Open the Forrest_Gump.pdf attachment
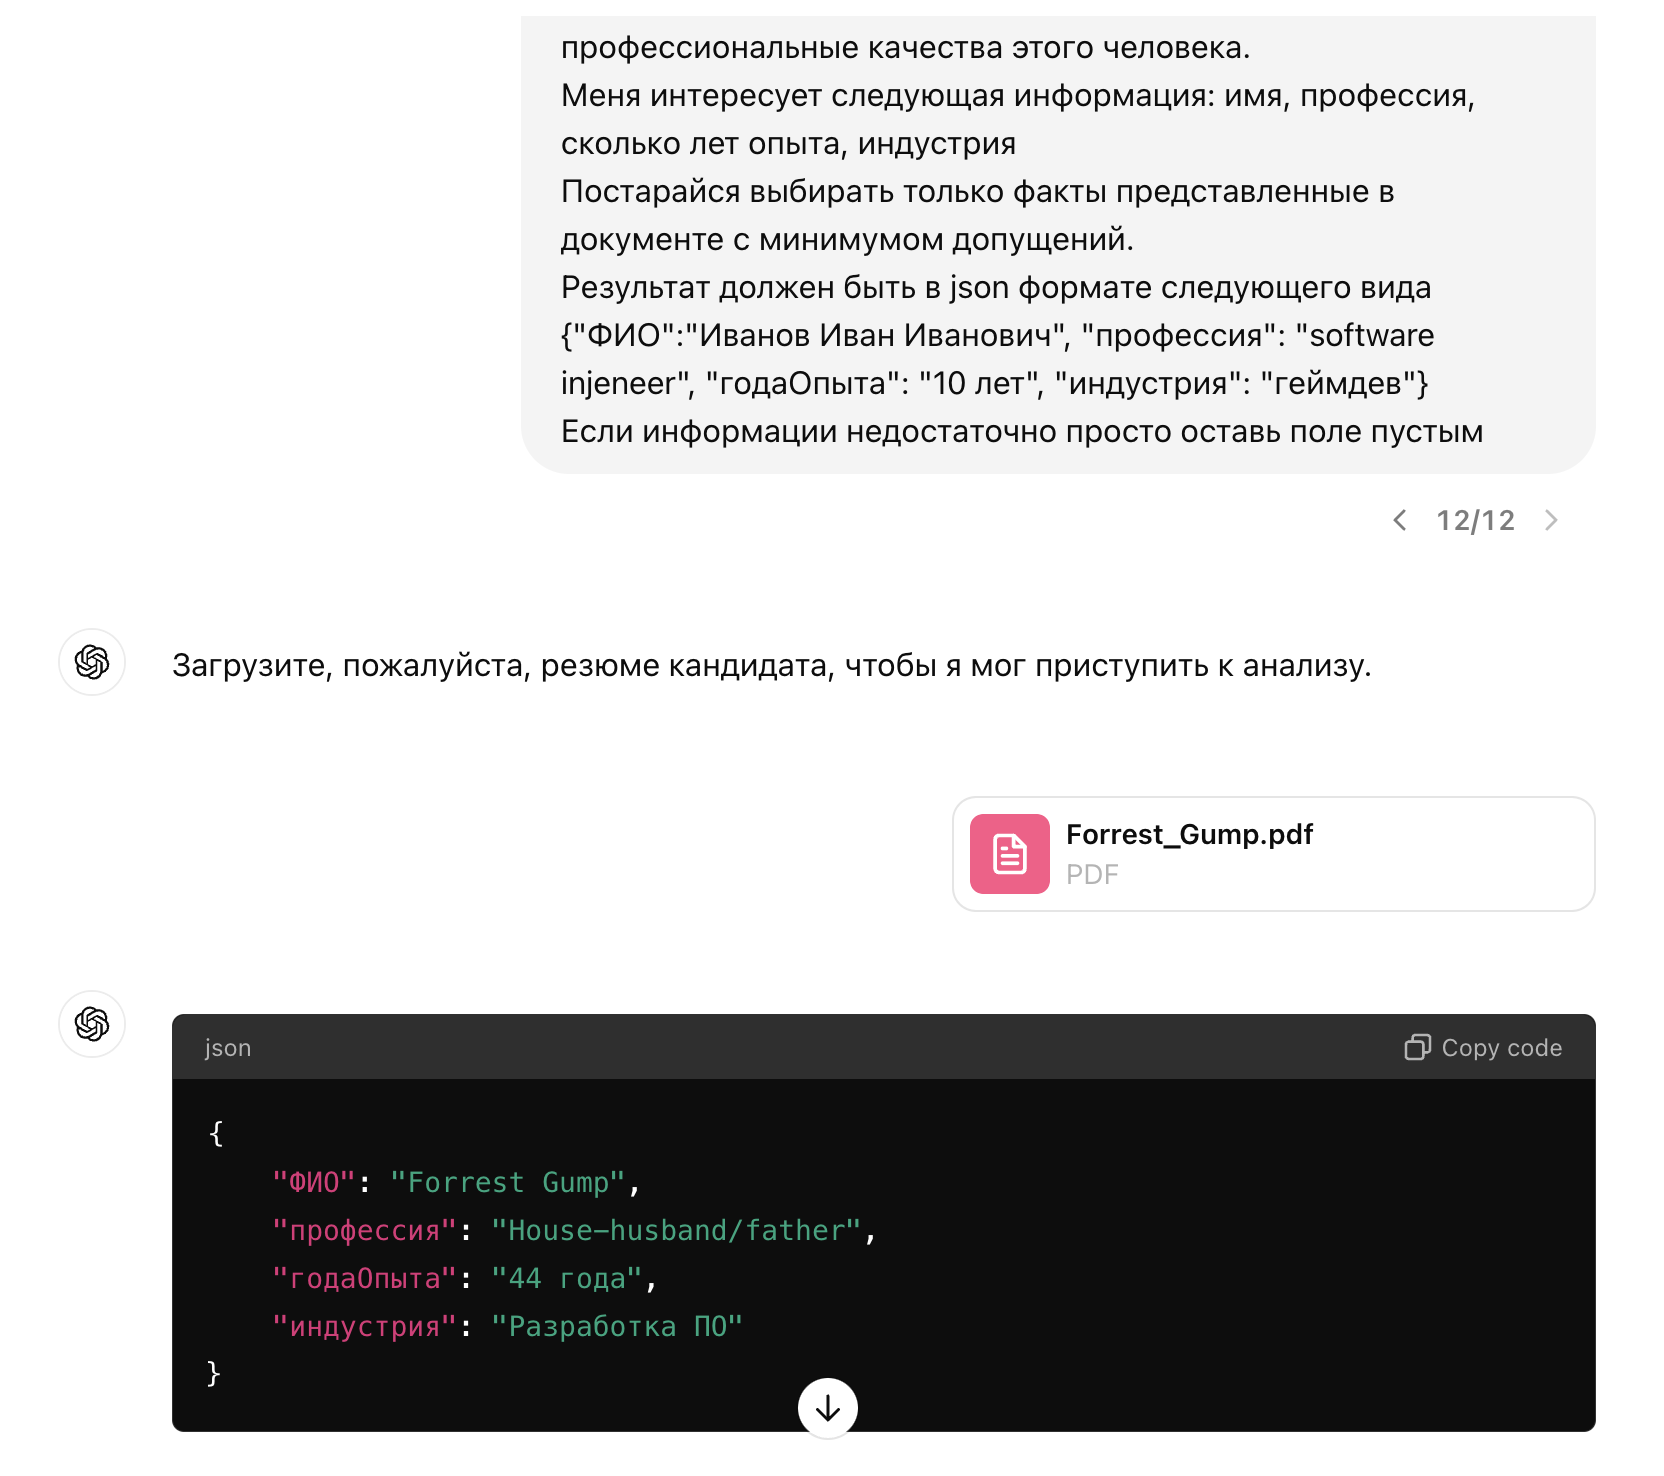This screenshot has height=1476, width=1664. pos(1273,854)
